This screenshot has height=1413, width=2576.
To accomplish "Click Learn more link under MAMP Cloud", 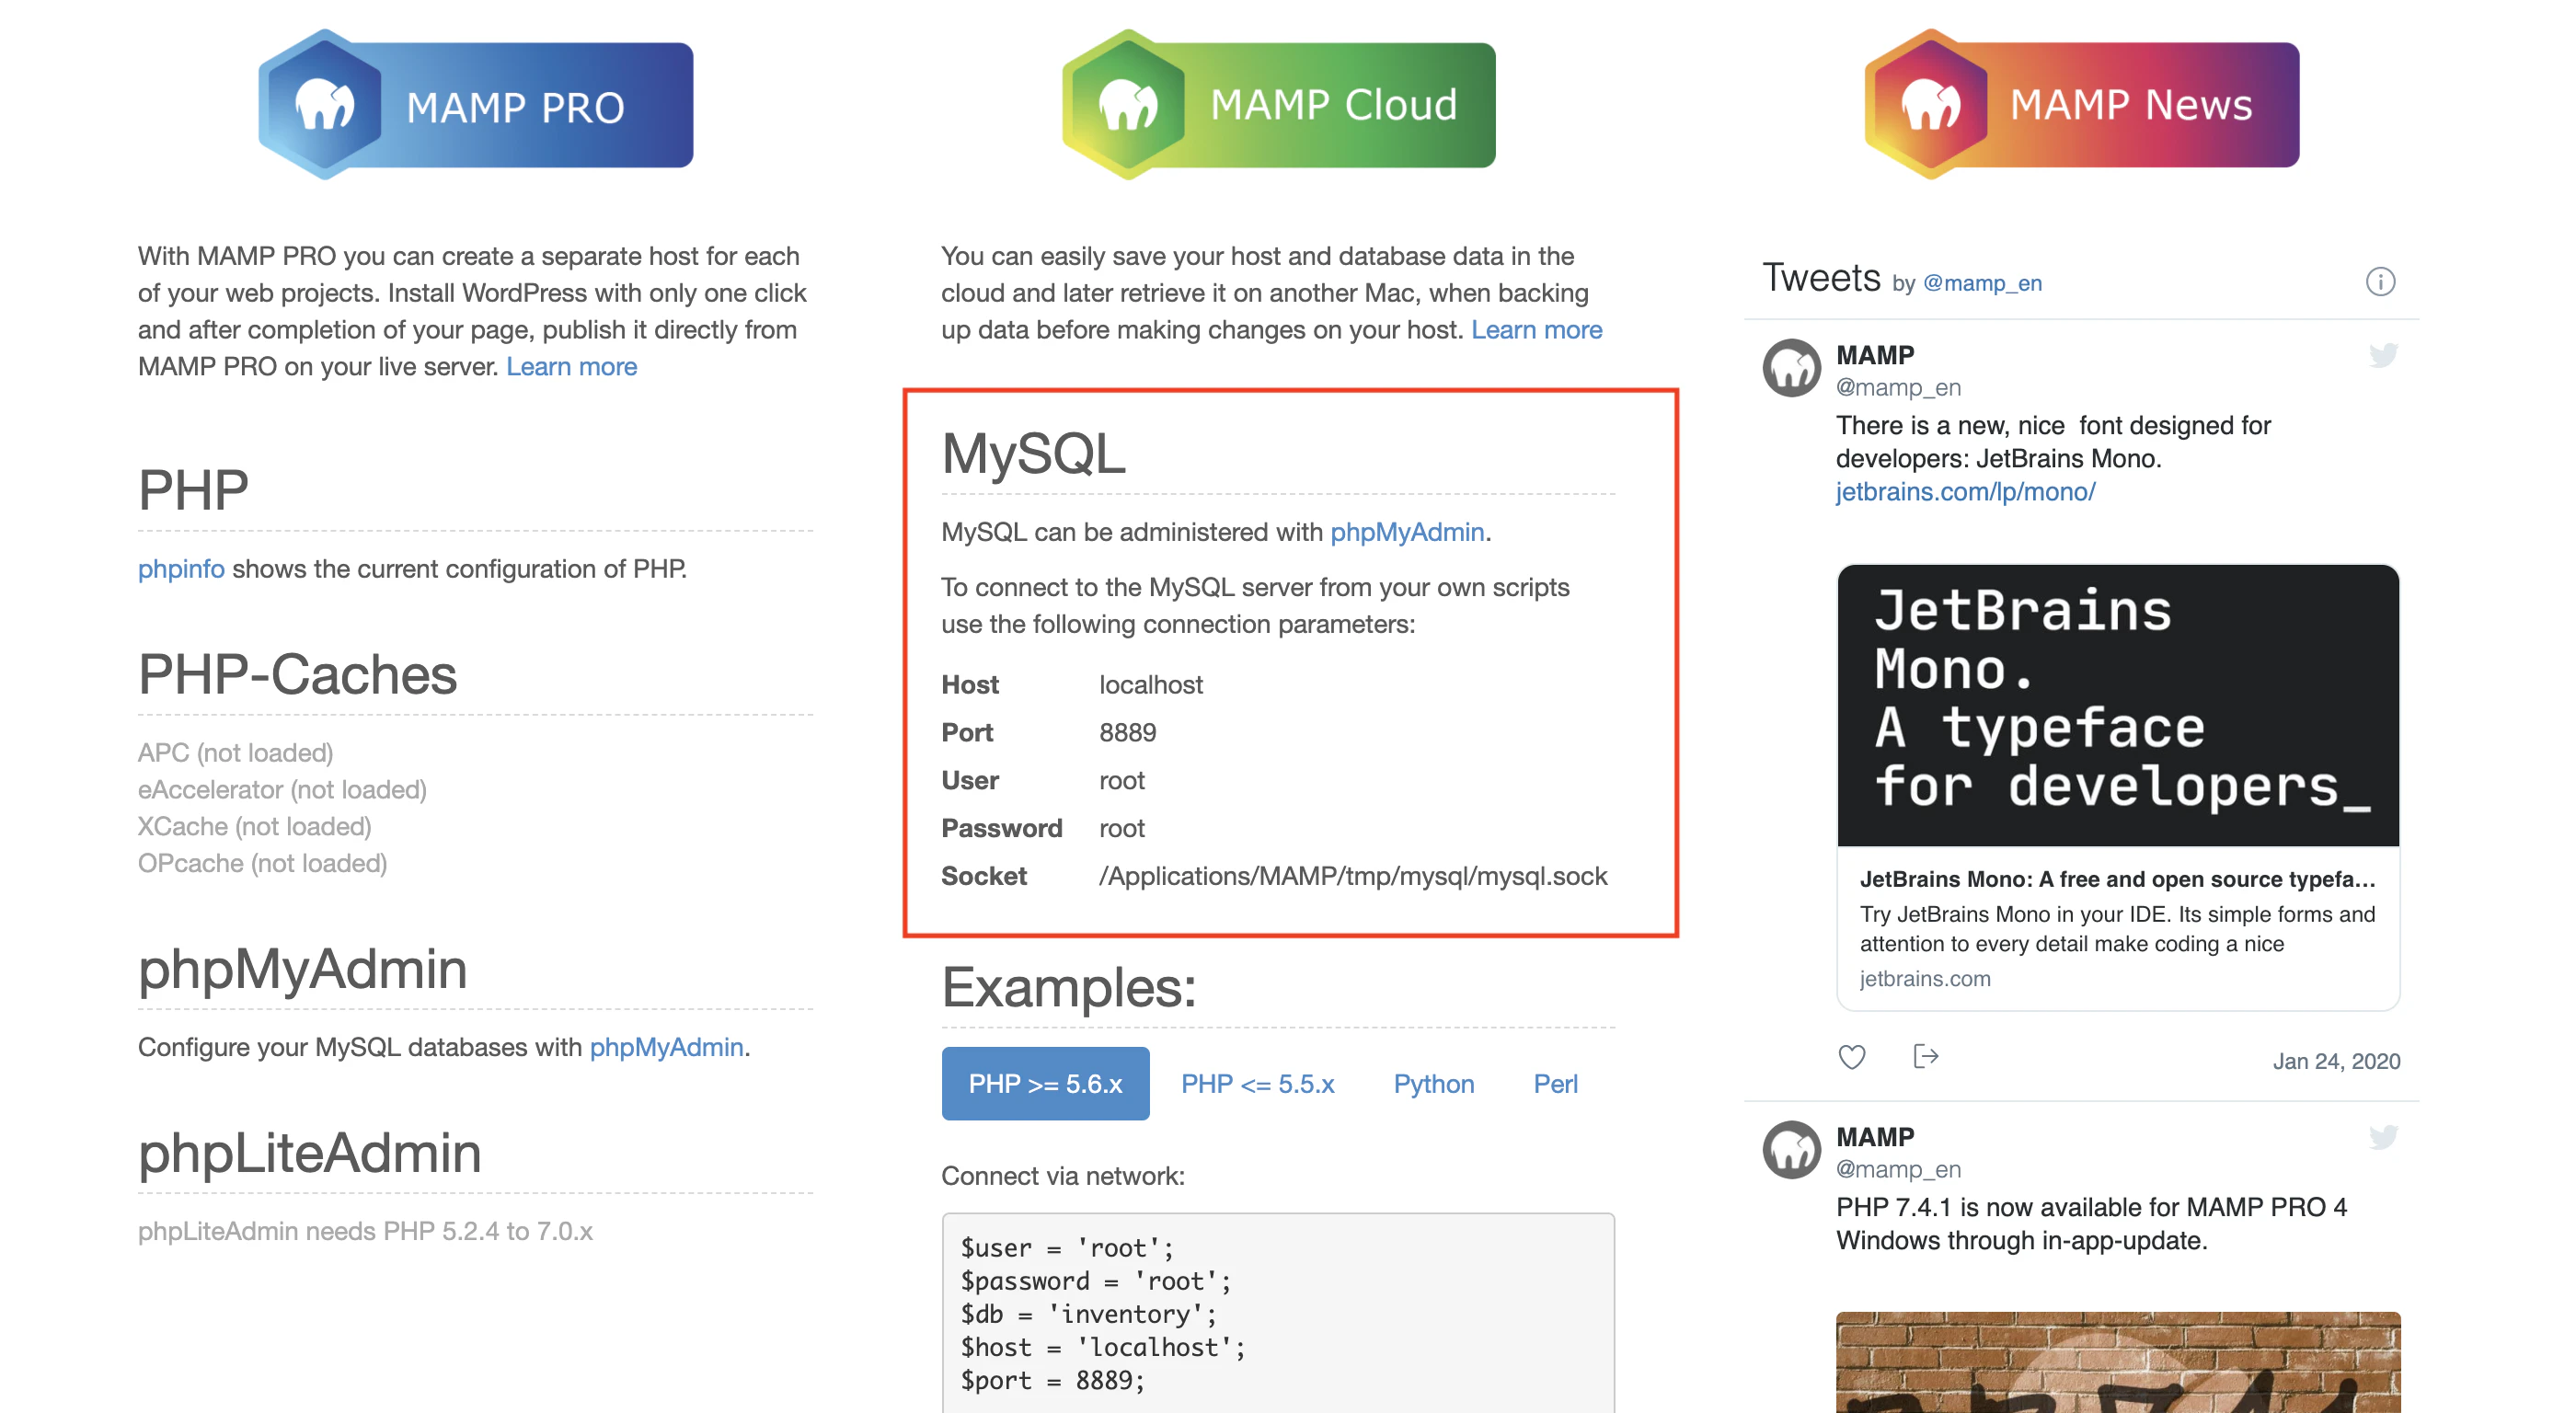I will [1536, 330].
